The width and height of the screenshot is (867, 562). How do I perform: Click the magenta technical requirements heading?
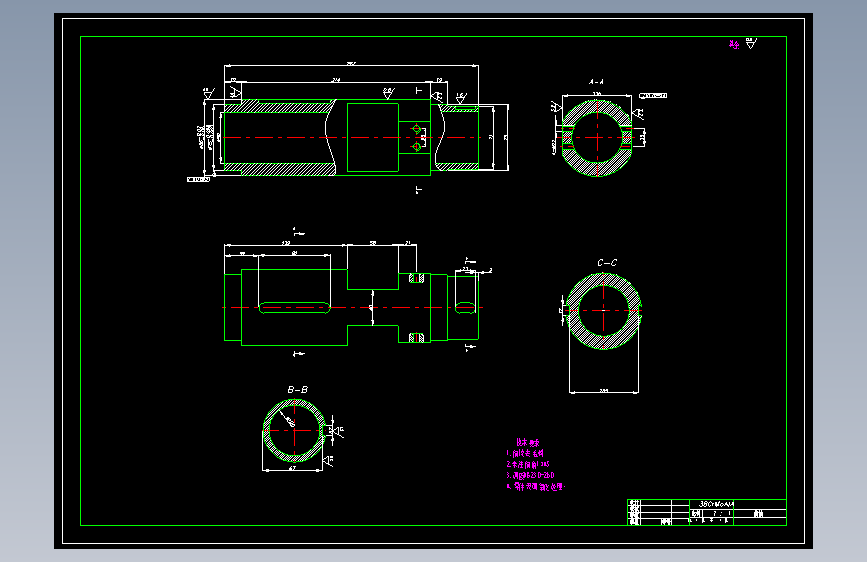point(527,443)
